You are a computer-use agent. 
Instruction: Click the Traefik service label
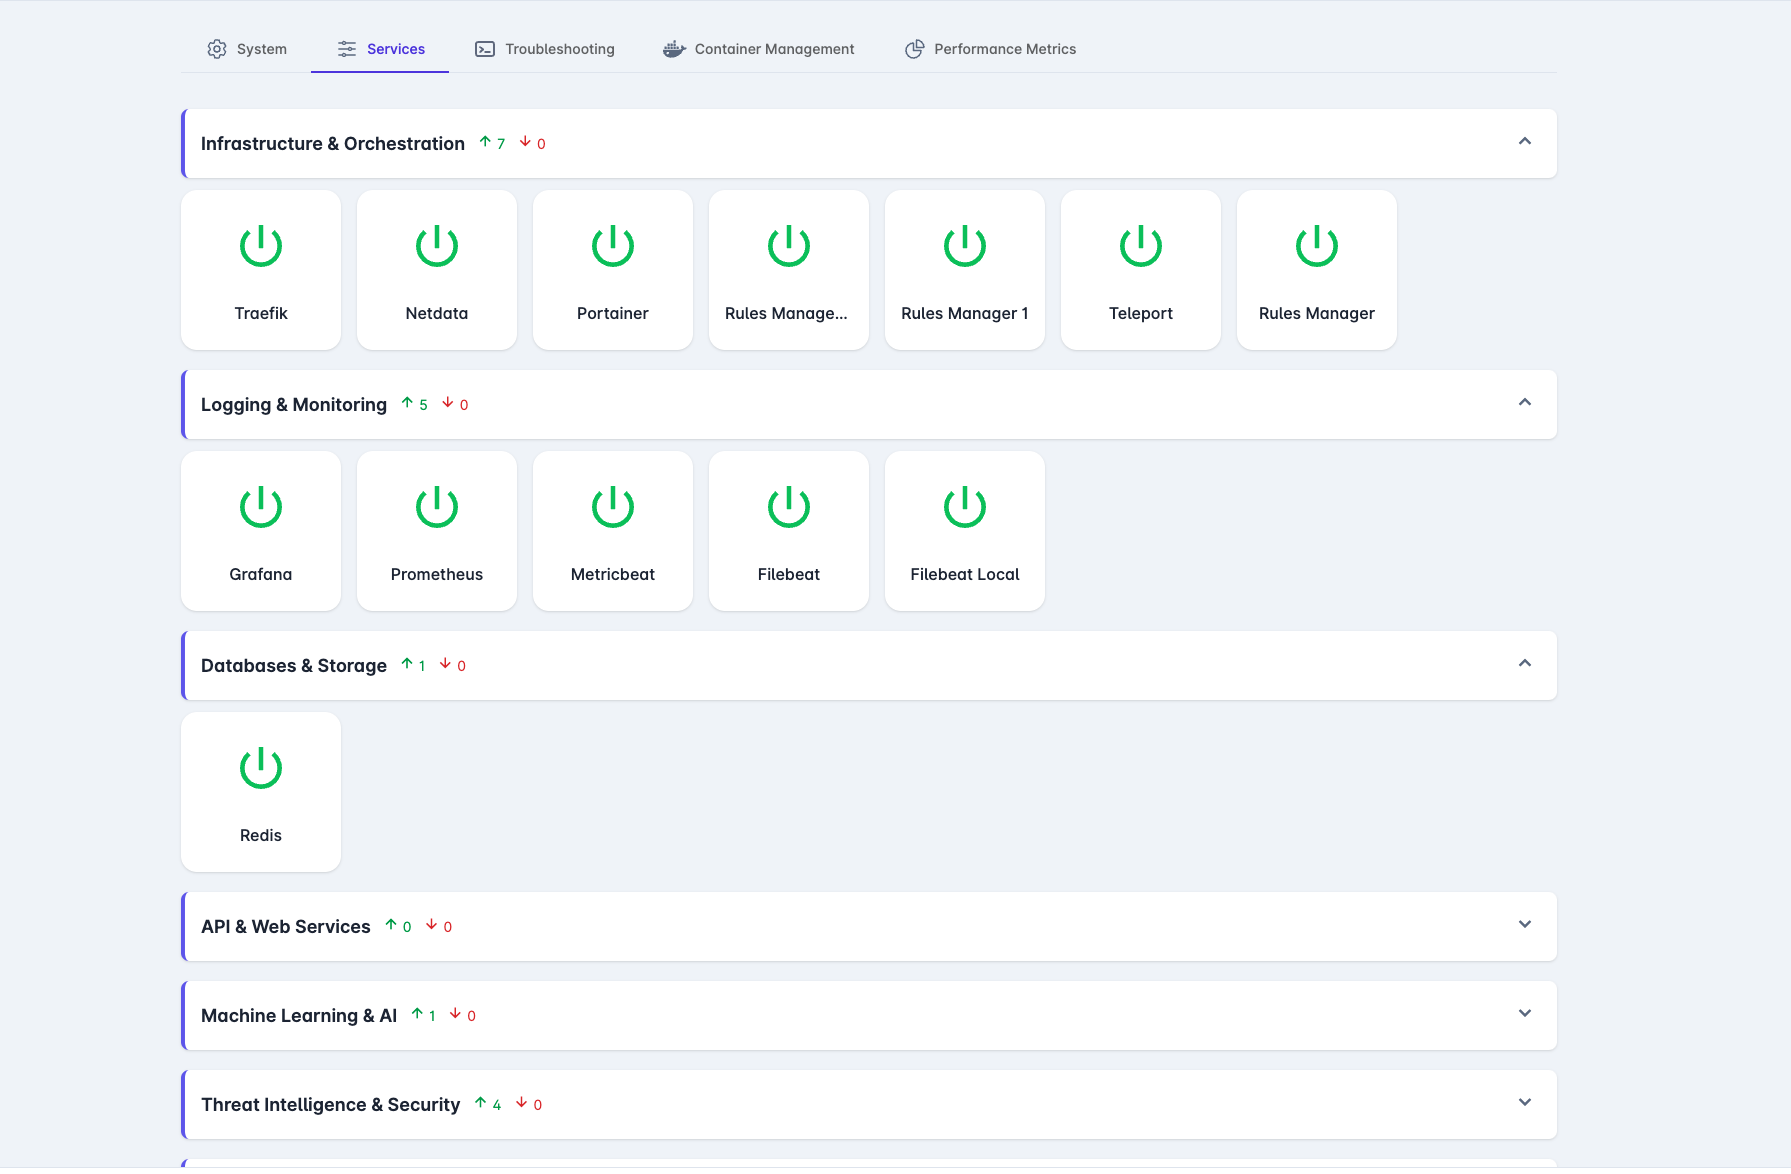[x=261, y=313]
